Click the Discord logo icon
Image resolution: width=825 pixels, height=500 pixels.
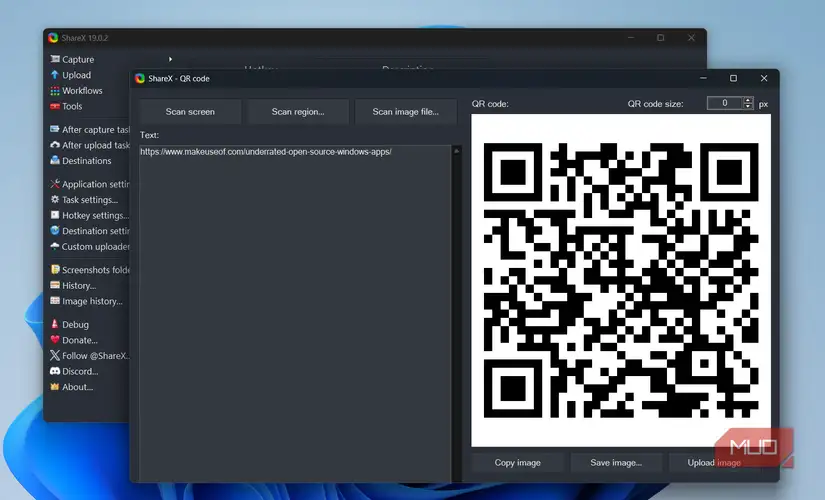pyautogui.click(x=55, y=371)
